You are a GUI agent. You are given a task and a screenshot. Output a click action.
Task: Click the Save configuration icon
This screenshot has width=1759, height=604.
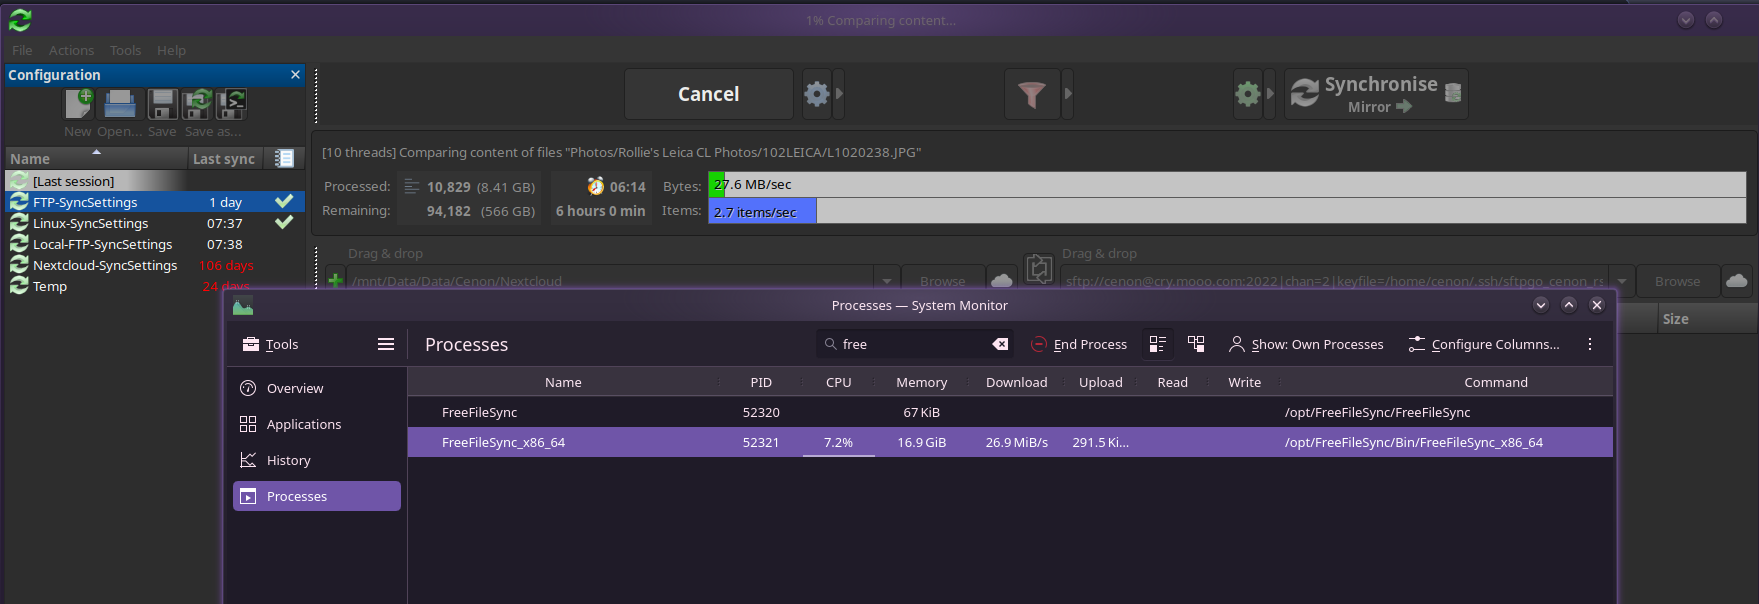[x=162, y=104]
